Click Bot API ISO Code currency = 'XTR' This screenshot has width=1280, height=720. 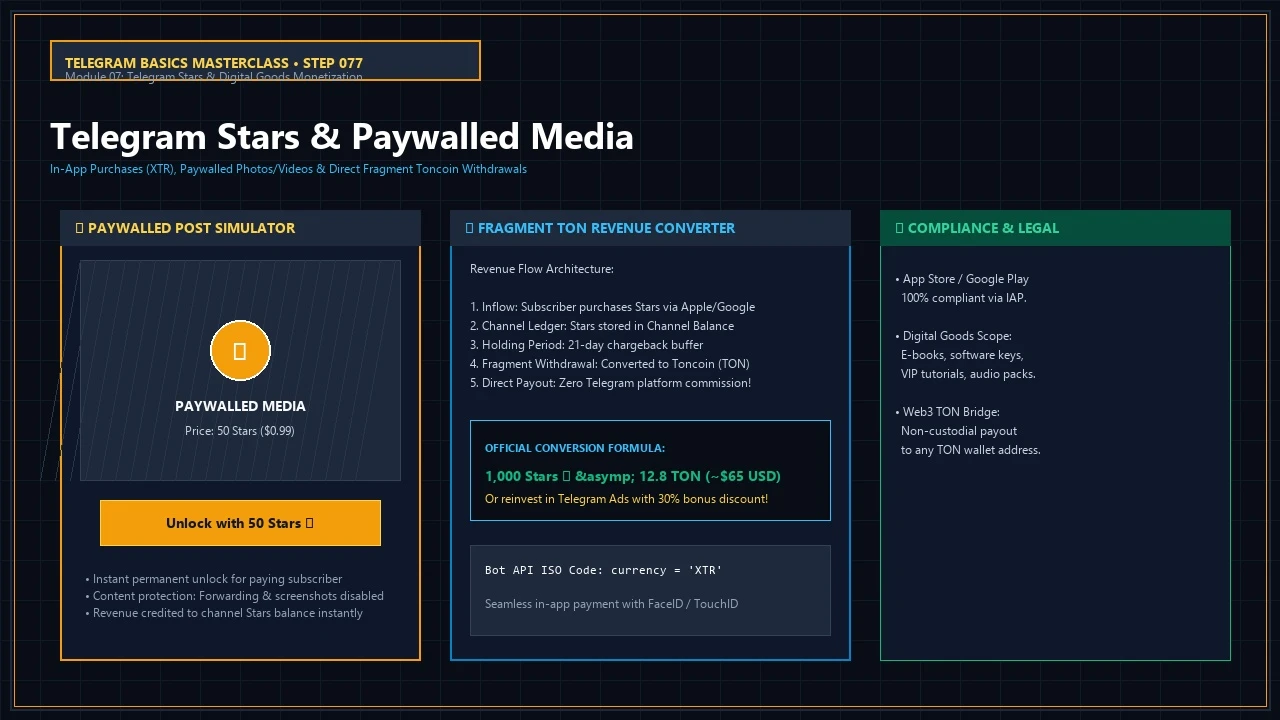pos(603,570)
